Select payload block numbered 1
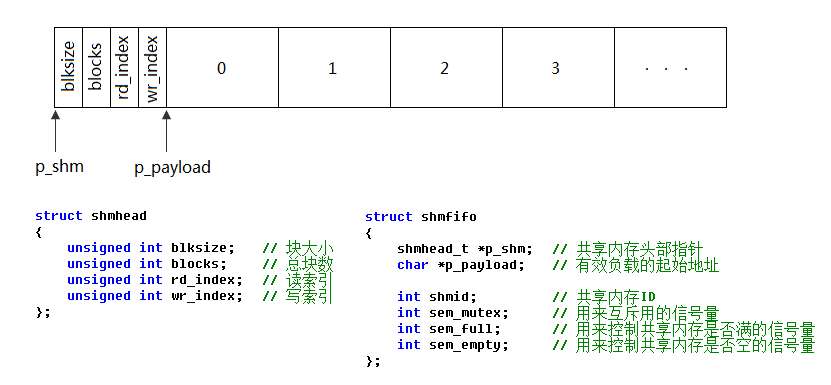 pyautogui.click(x=334, y=67)
